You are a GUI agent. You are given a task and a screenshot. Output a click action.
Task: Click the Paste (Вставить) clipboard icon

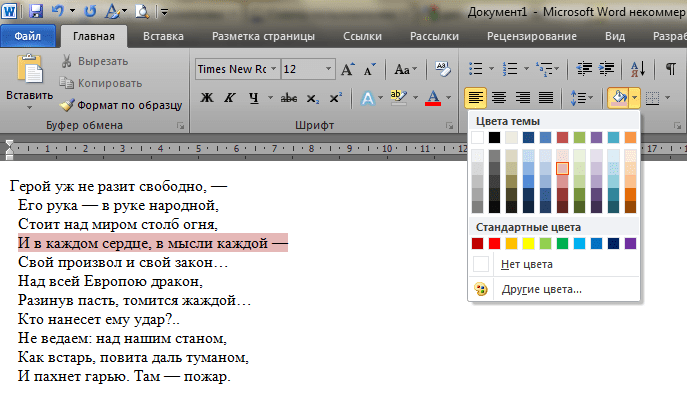pyautogui.click(x=30, y=69)
